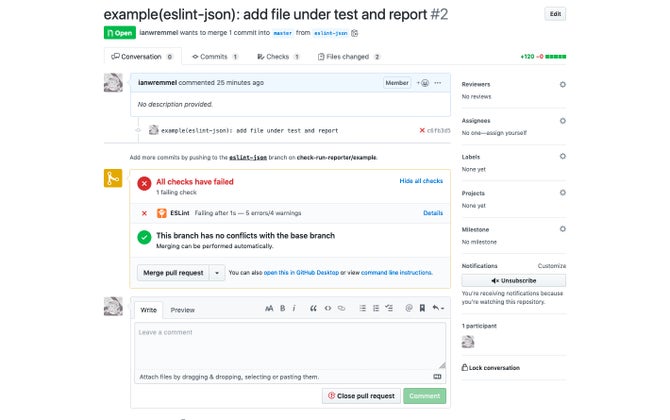Hide all checks
Screen dimensions: 670x420
[421, 181]
